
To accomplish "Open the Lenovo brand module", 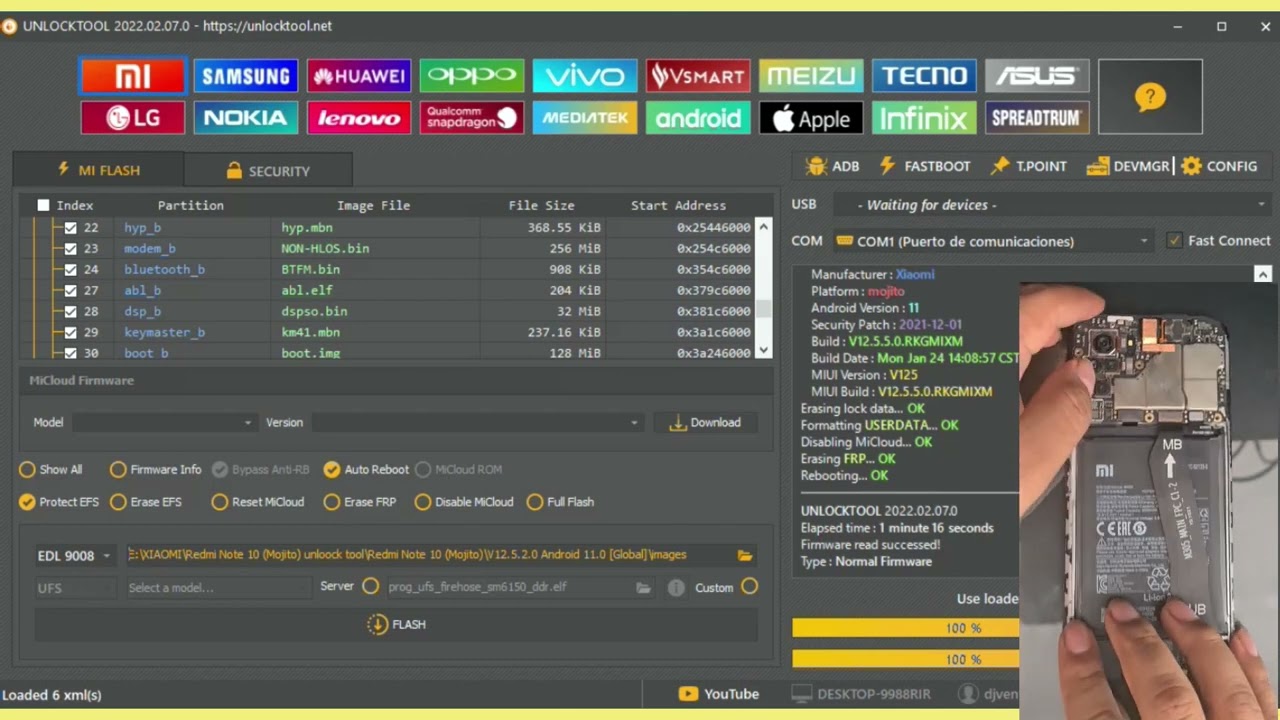I will (x=359, y=118).
